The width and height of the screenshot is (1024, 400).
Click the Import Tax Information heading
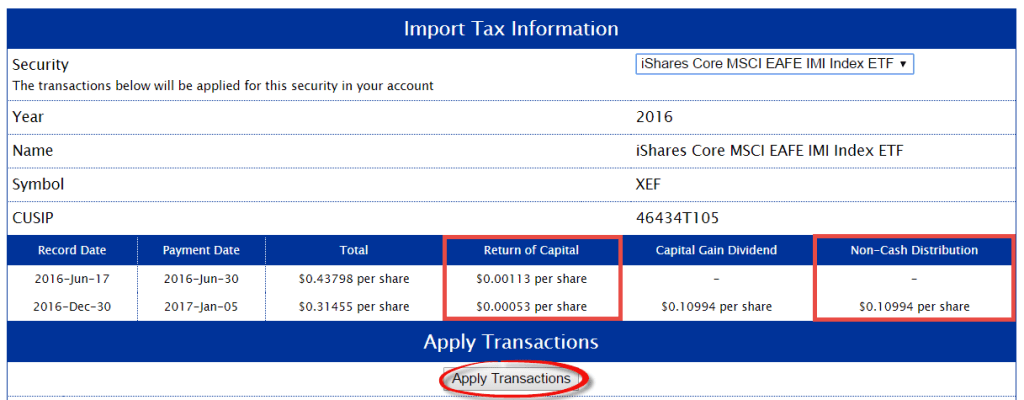pyautogui.click(x=511, y=28)
